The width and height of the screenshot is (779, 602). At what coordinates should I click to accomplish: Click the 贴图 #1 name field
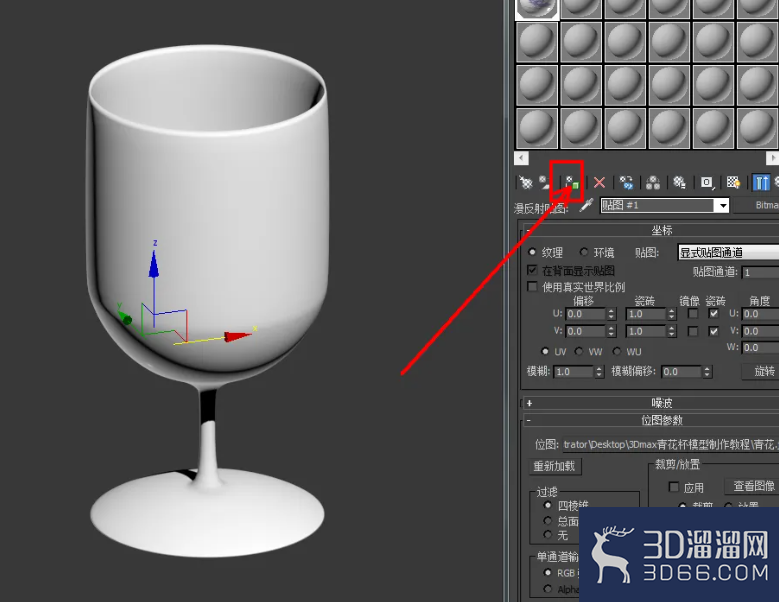(657, 206)
